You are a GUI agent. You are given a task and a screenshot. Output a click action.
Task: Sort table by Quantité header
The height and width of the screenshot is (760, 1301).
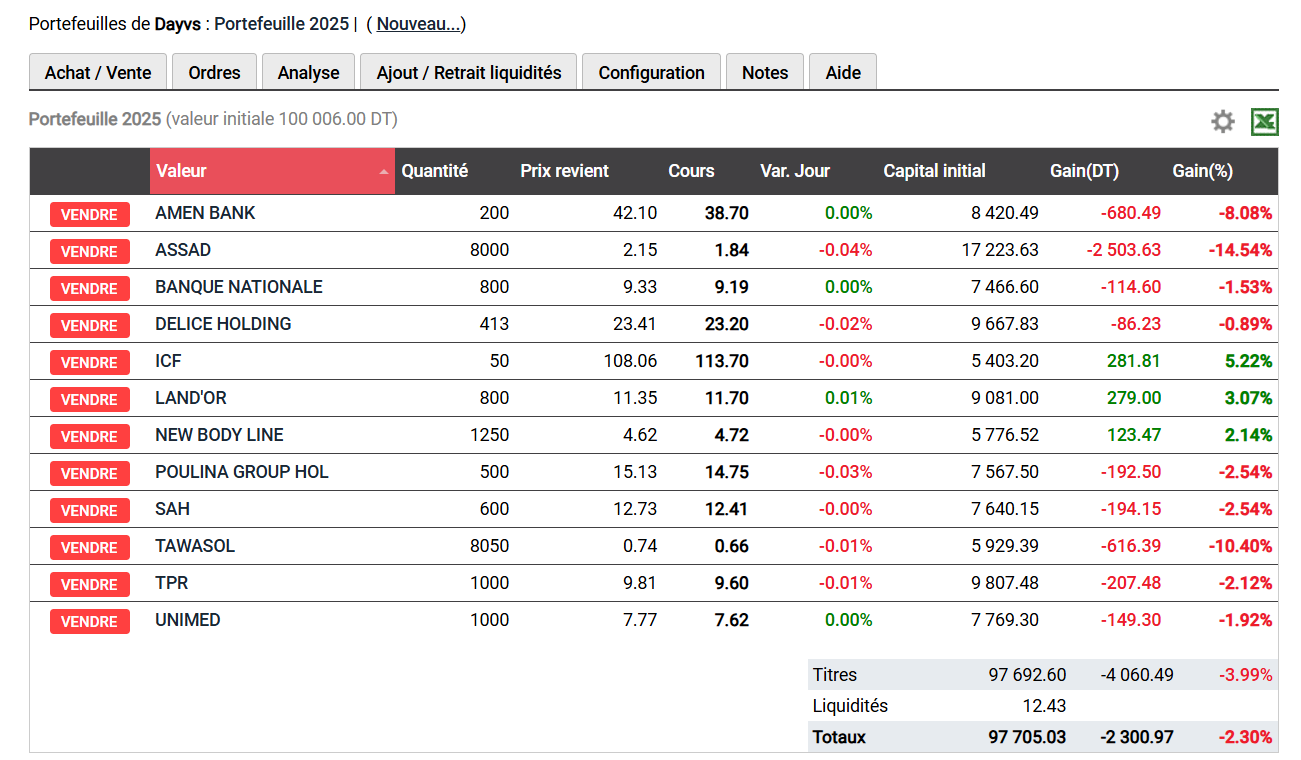point(435,171)
